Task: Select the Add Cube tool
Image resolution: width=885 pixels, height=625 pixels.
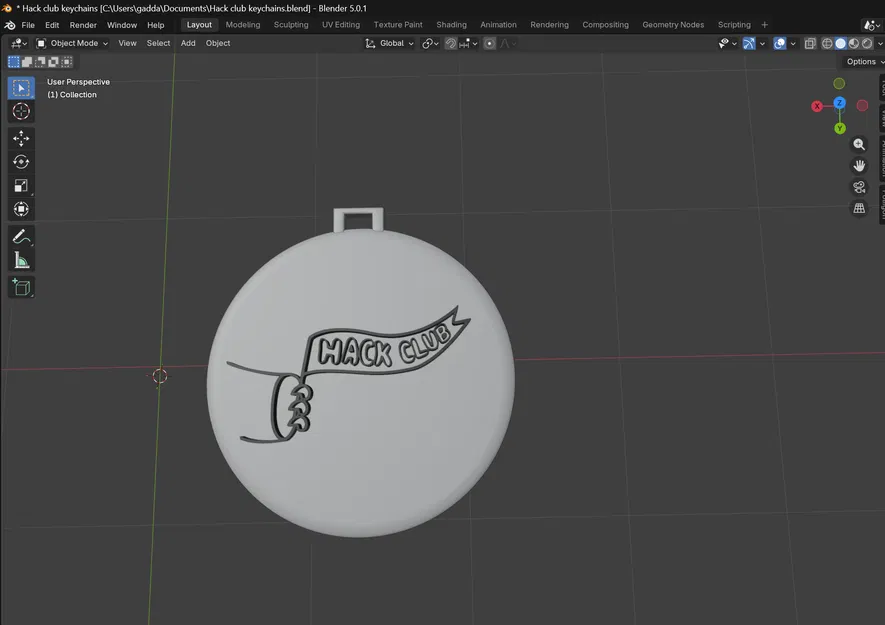Action: point(21,287)
